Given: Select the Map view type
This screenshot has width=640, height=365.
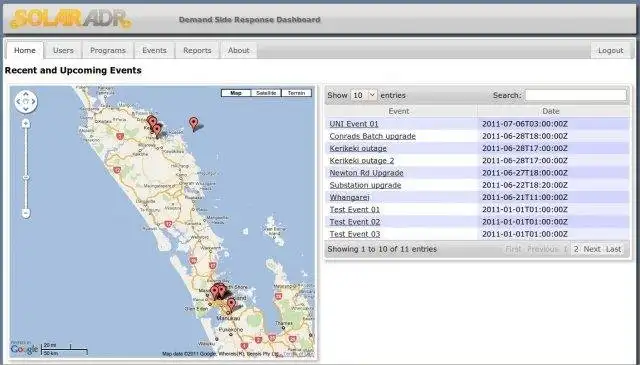Looking at the screenshot, I should 236,93.
